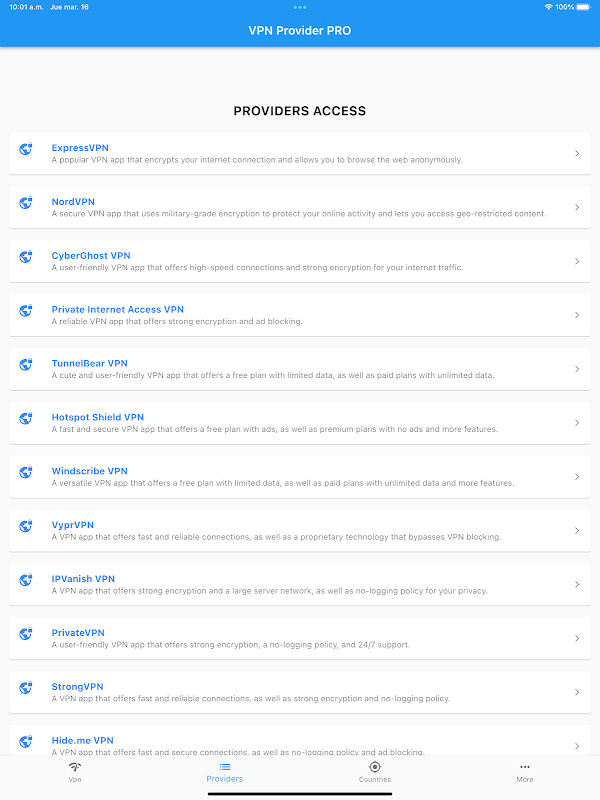Click the globe icon beside ExpressVPN

click(26, 148)
